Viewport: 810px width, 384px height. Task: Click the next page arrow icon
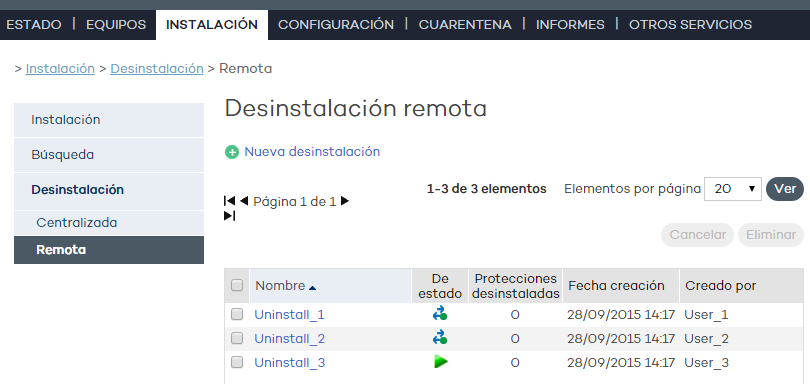[x=345, y=201]
